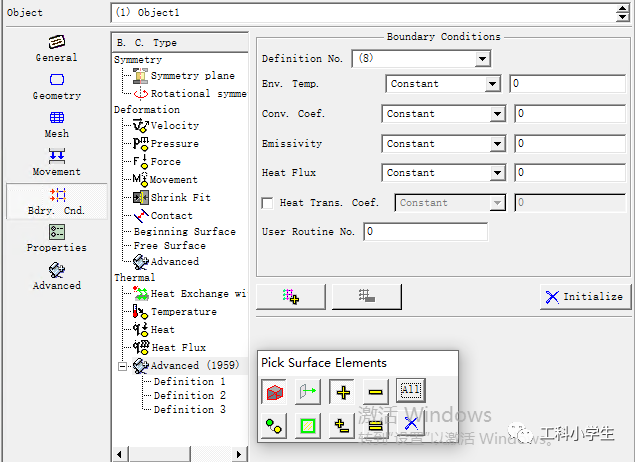Collapse the Advanced (1959) node

point(122,366)
